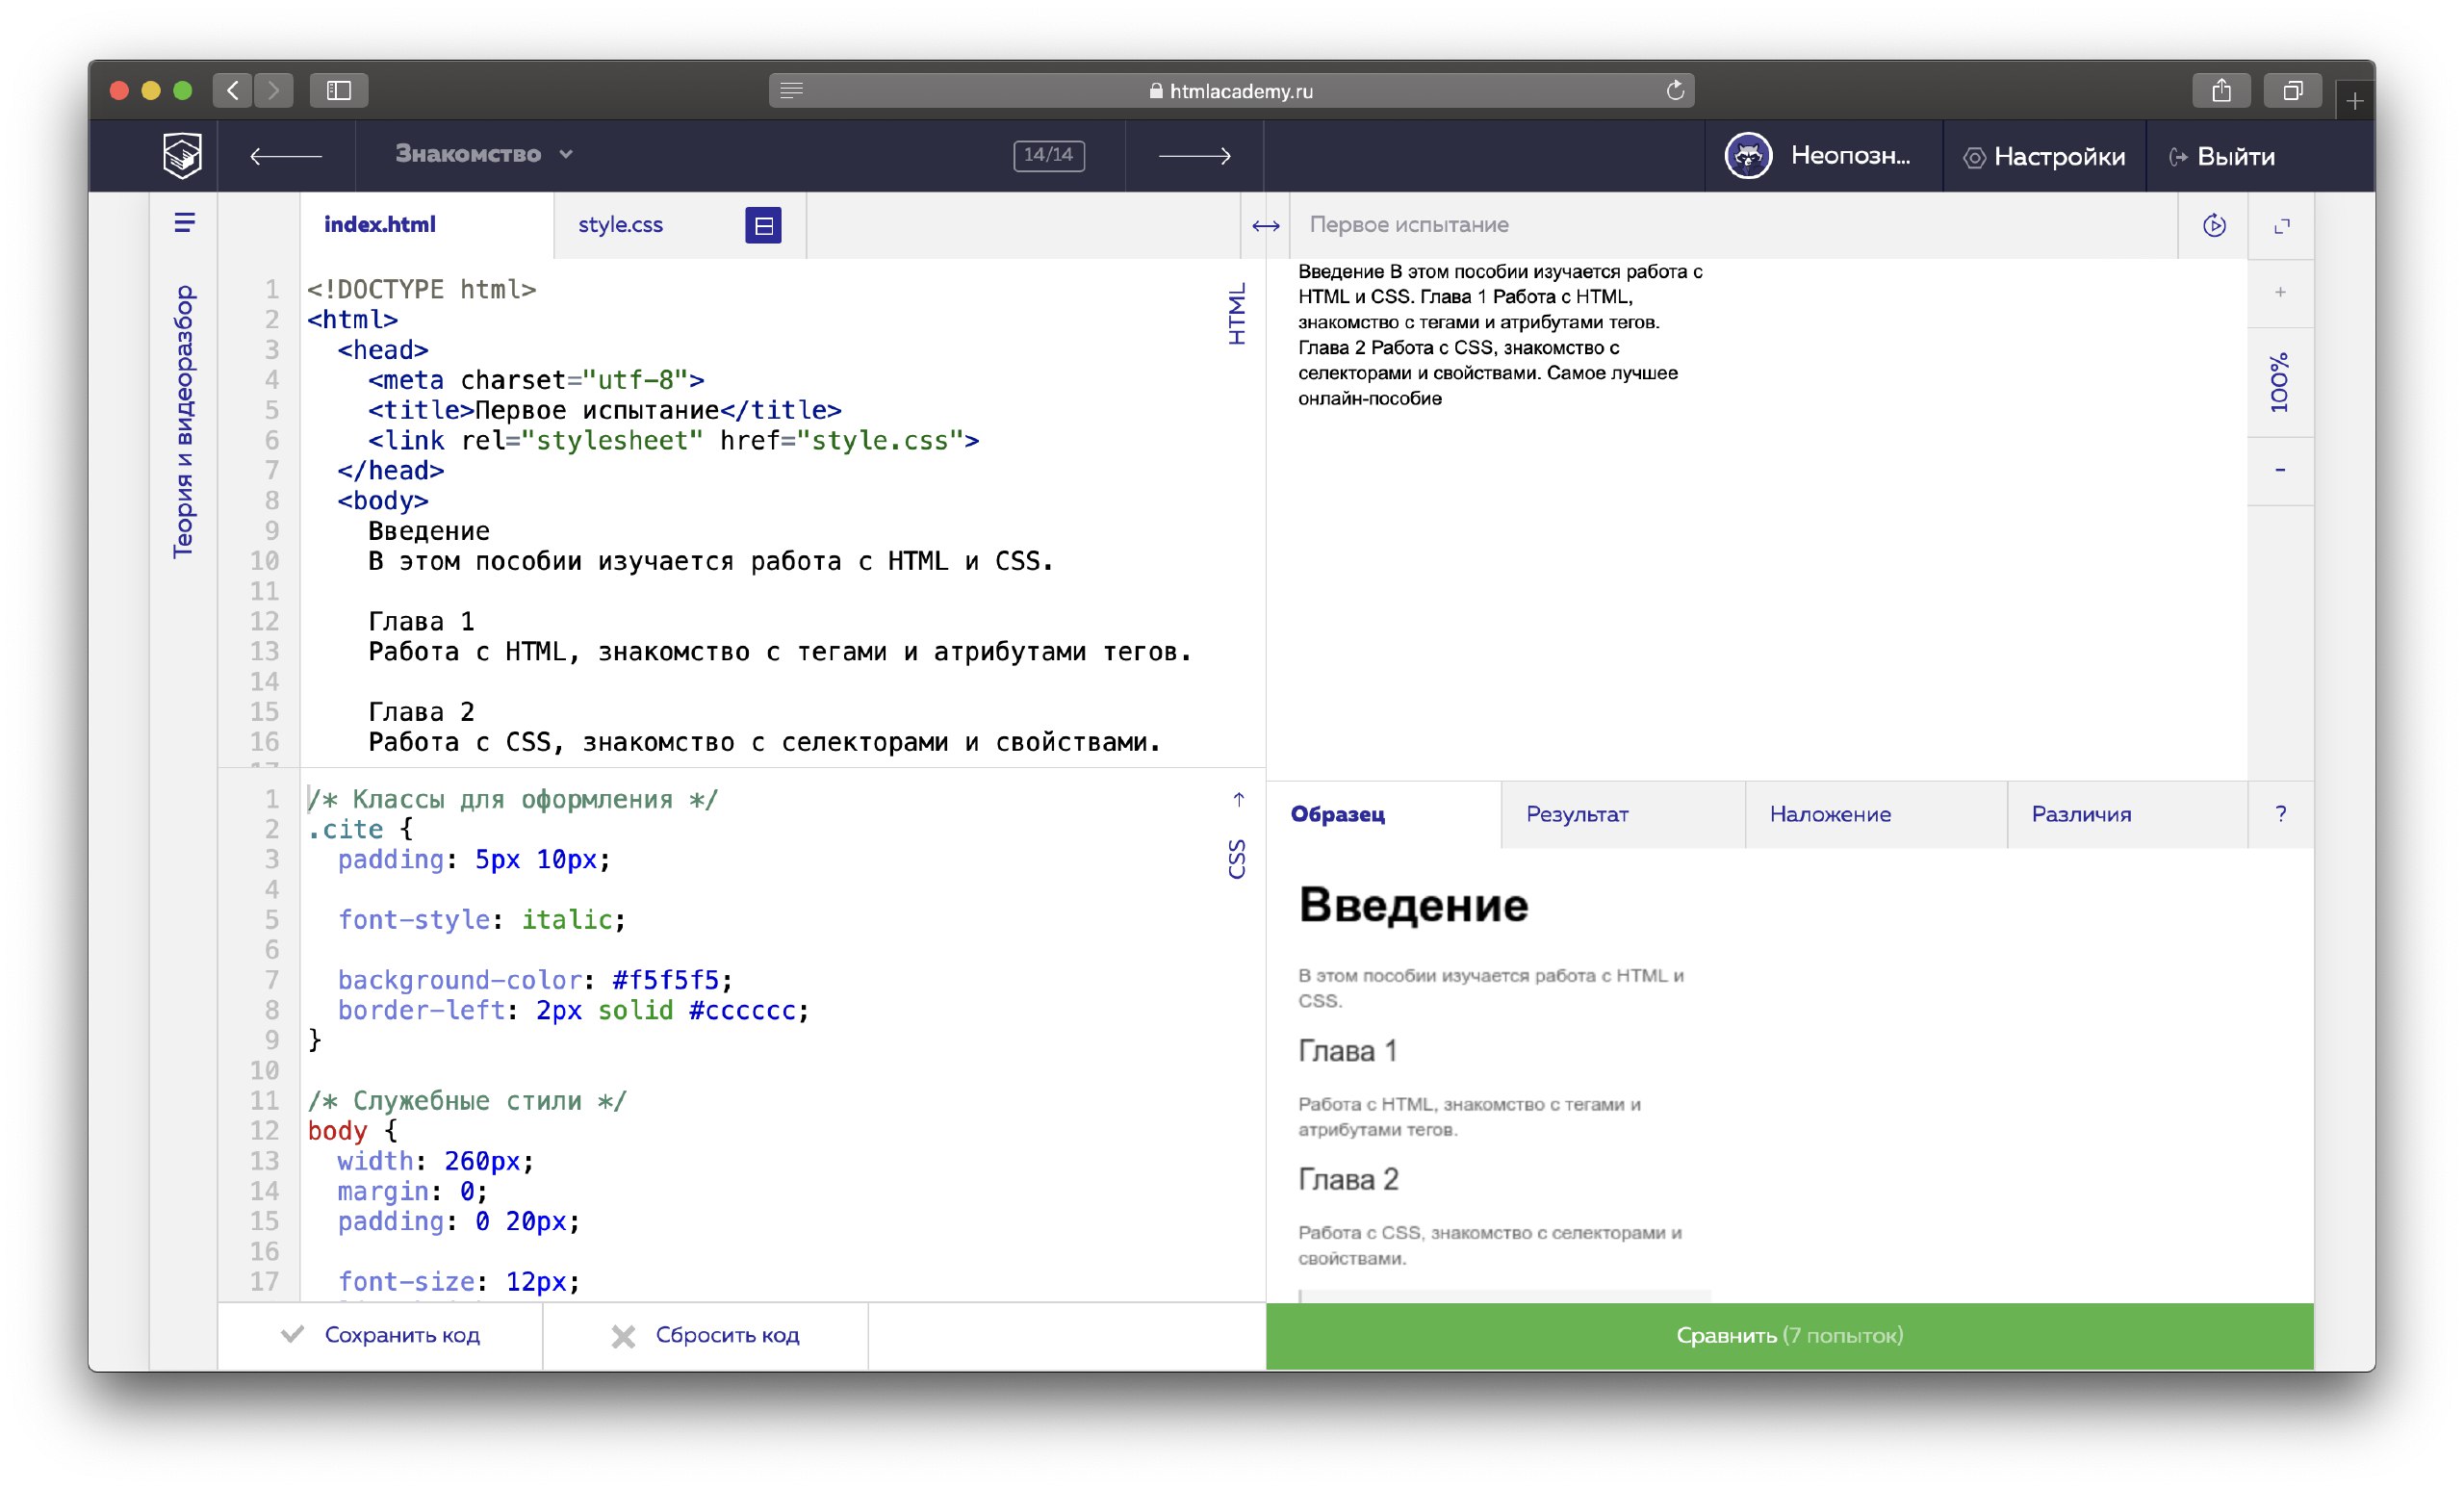Click the question mark help icon

pyautogui.click(x=2280, y=814)
